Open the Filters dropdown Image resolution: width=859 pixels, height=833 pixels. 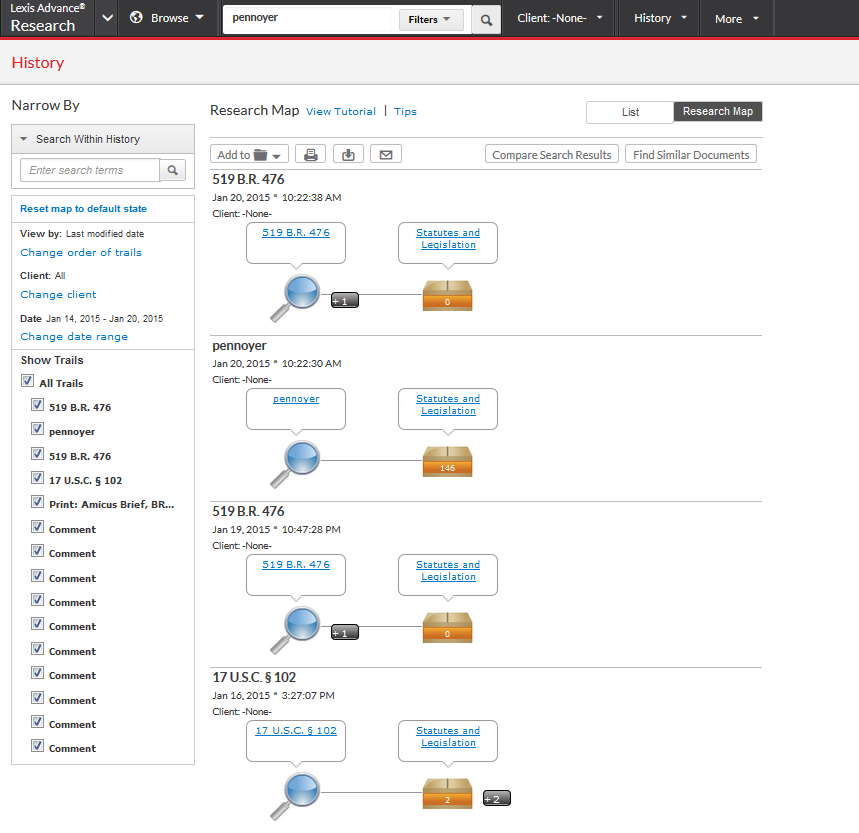pyautogui.click(x=430, y=18)
